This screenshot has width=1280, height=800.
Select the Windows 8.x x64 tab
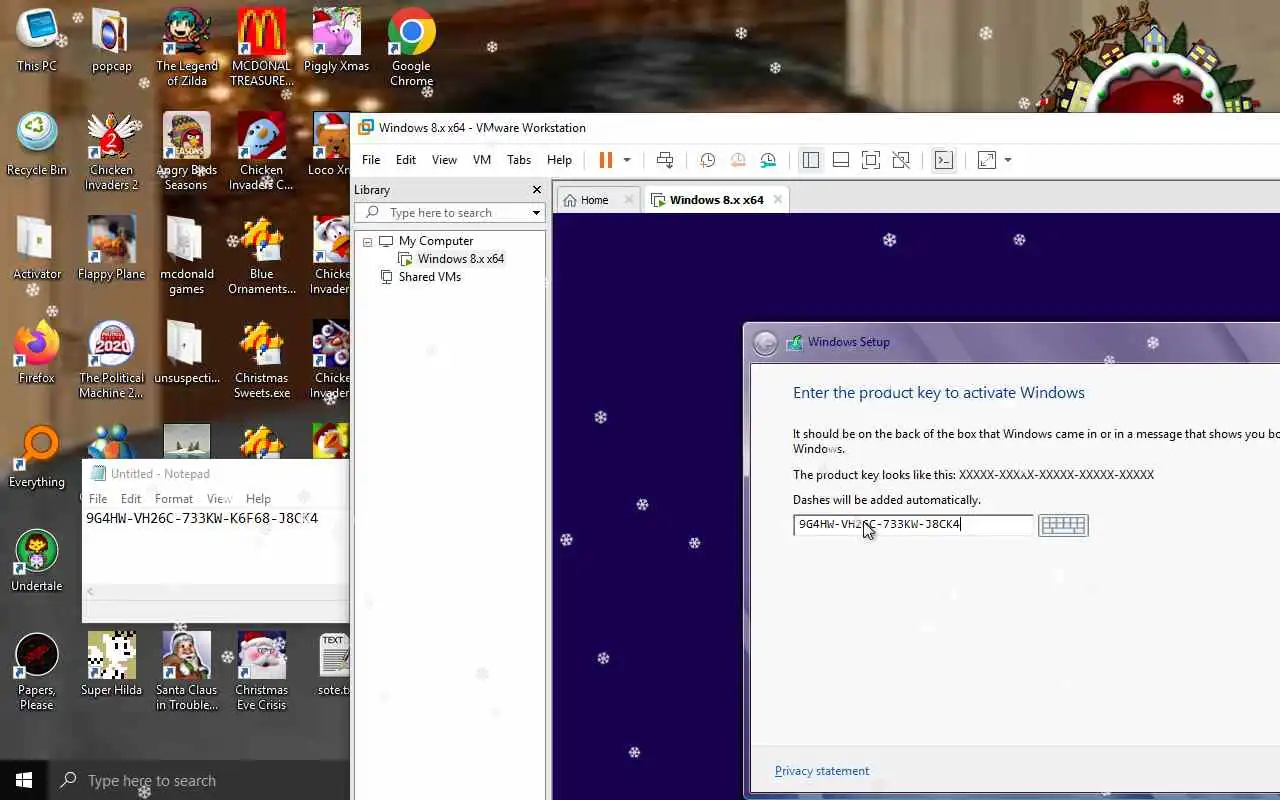[716, 200]
